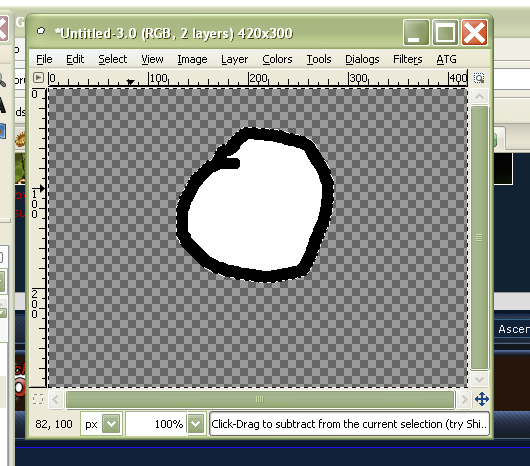Click the vertical scrollbar down arrow
This screenshot has width=530, height=466.
click(479, 379)
